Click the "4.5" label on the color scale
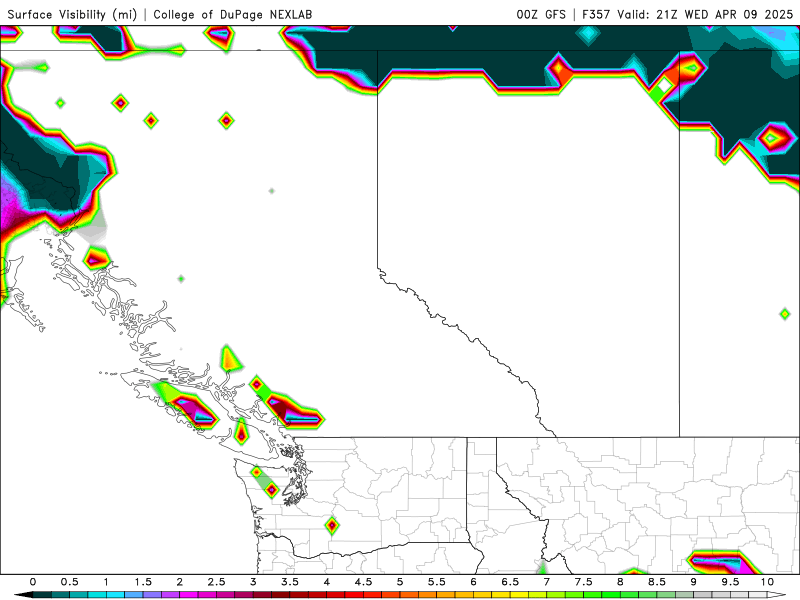Image resolution: width=800 pixels, height=600 pixels. click(x=363, y=582)
